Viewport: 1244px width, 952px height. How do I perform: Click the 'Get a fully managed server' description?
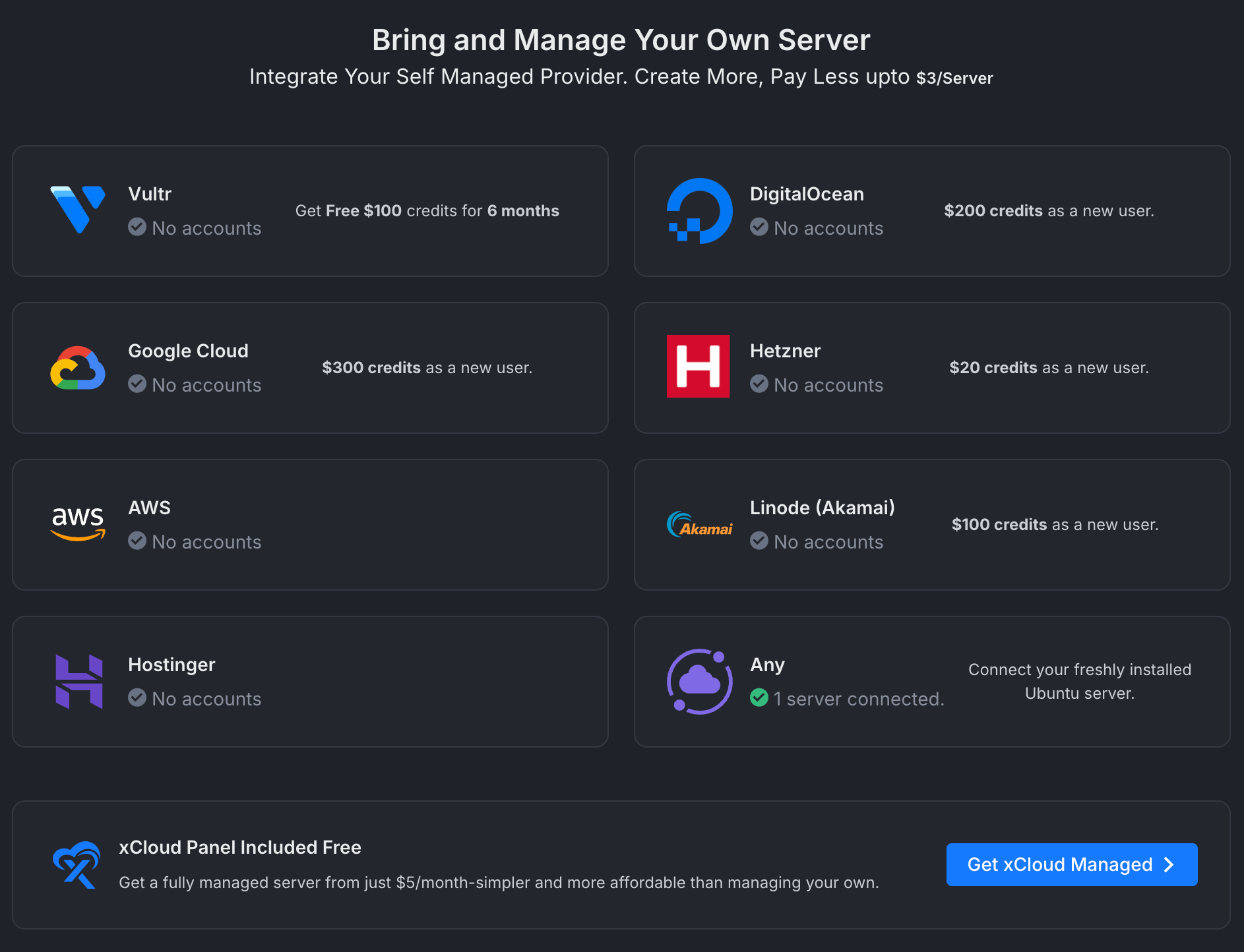point(499,883)
